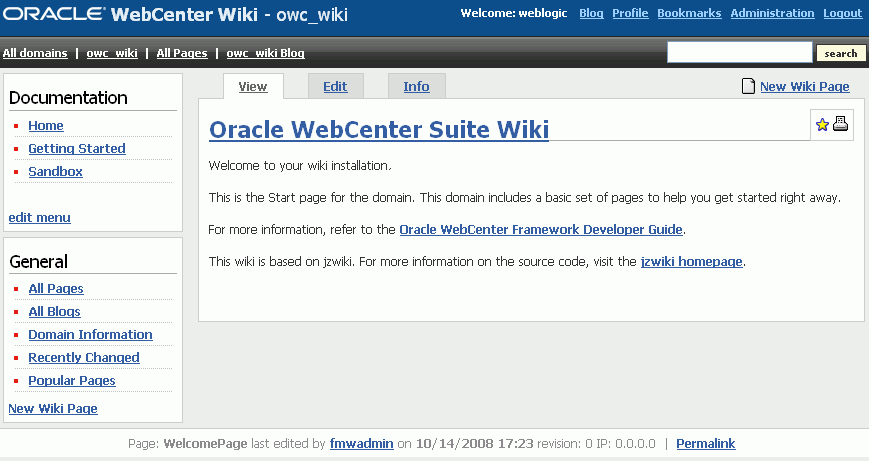This screenshot has height=461, width=869.
Task: Click the 'Welcome: weblogic' header text
Action: [514, 13]
